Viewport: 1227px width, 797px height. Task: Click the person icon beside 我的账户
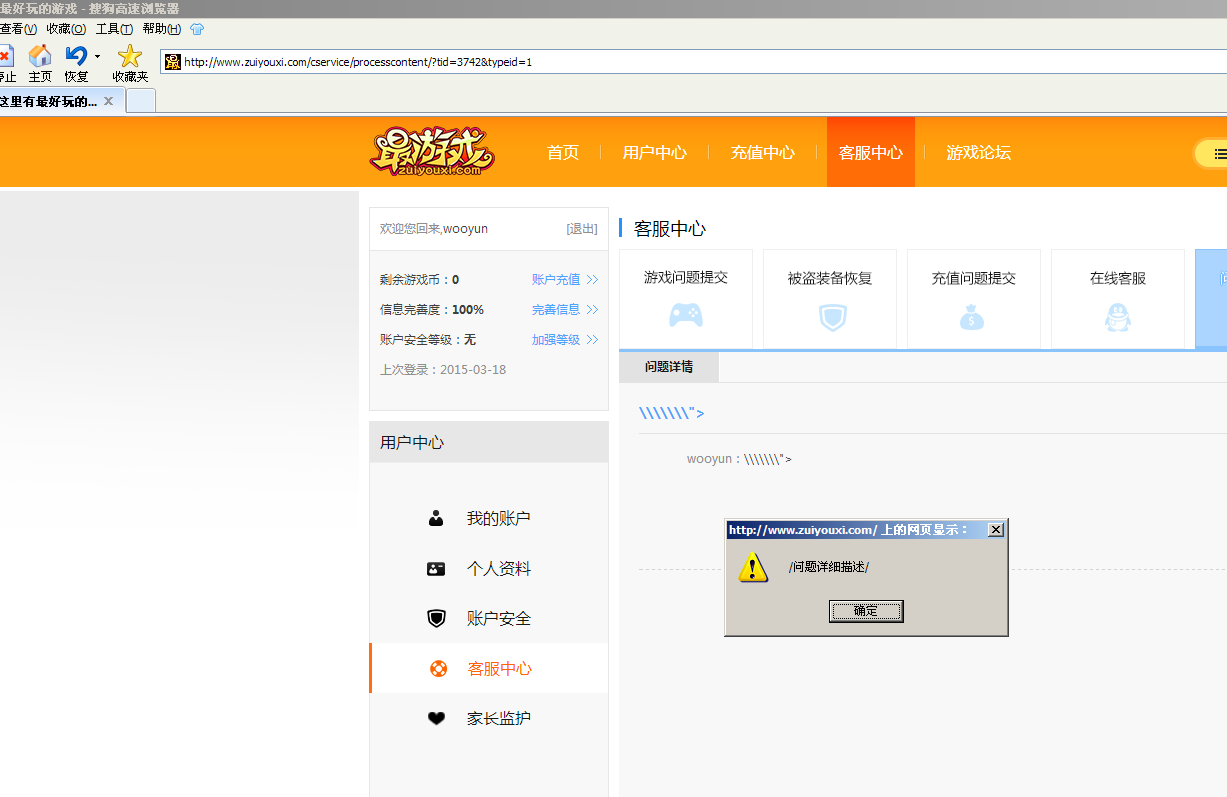(436, 519)
